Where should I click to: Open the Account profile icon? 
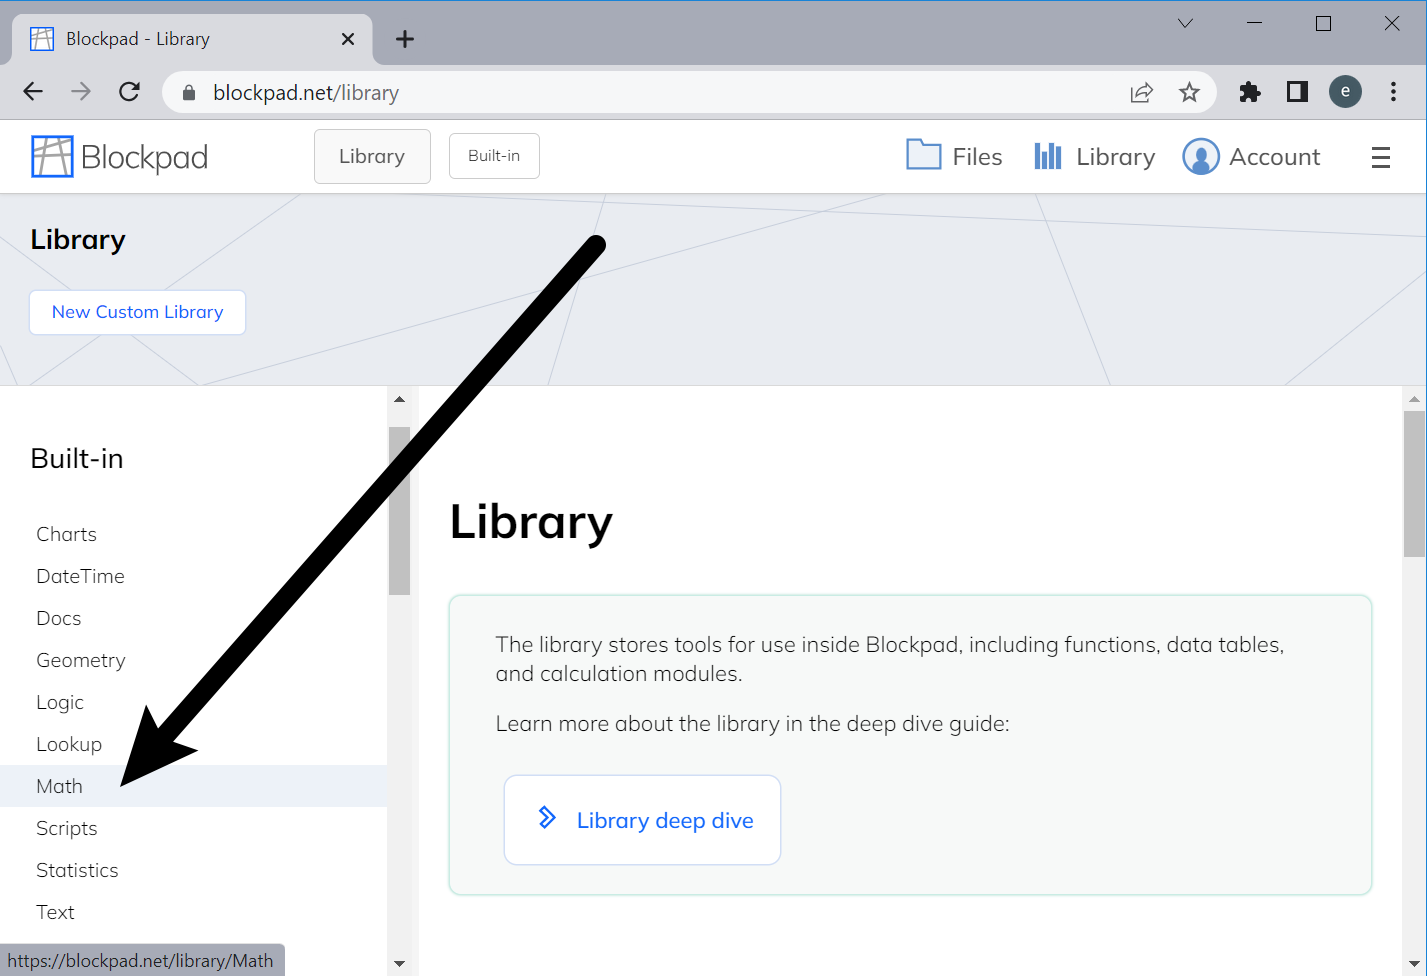(1201, 157)
